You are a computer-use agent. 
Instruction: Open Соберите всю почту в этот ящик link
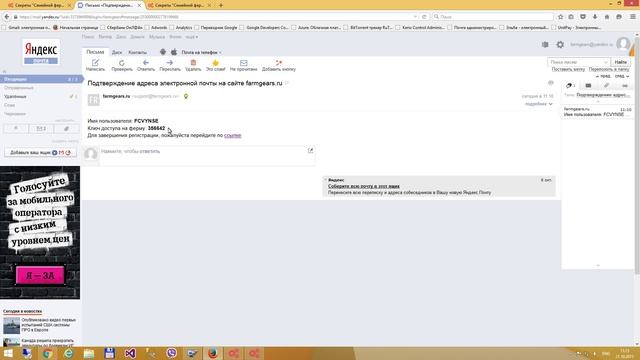tap(364, 186)
